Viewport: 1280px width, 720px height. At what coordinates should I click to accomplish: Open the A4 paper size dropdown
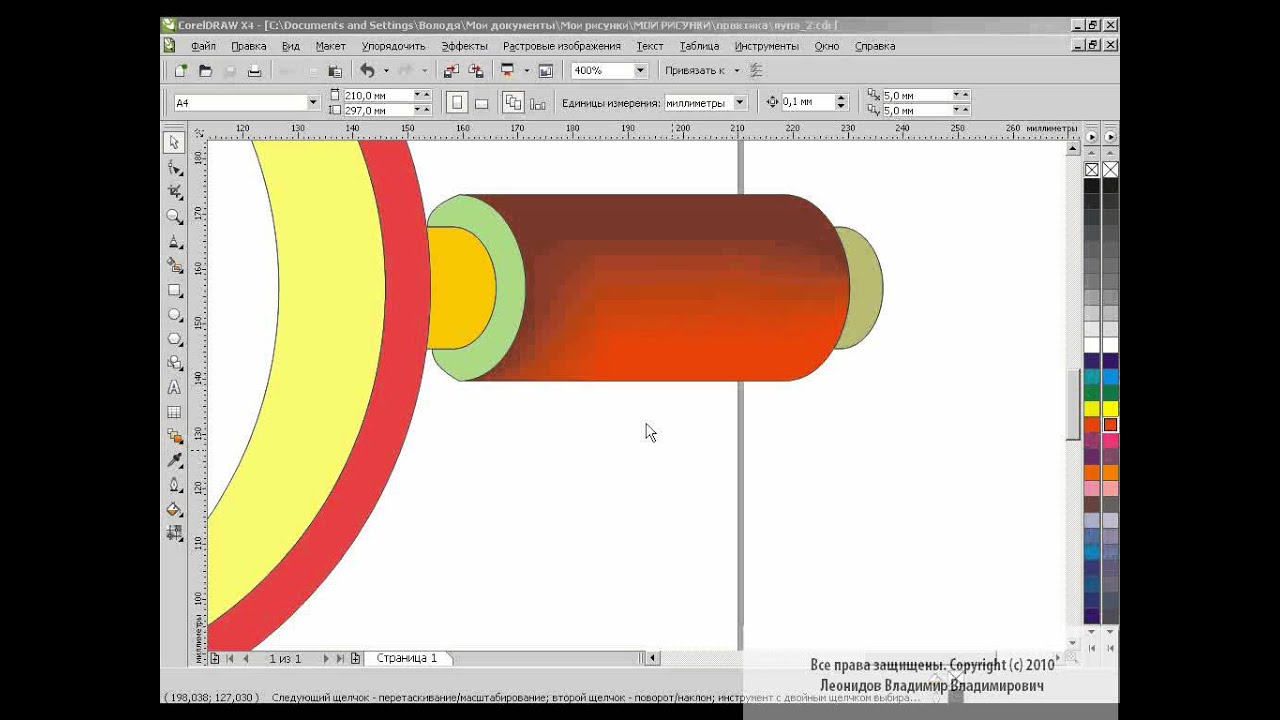[x=312, y=102]
